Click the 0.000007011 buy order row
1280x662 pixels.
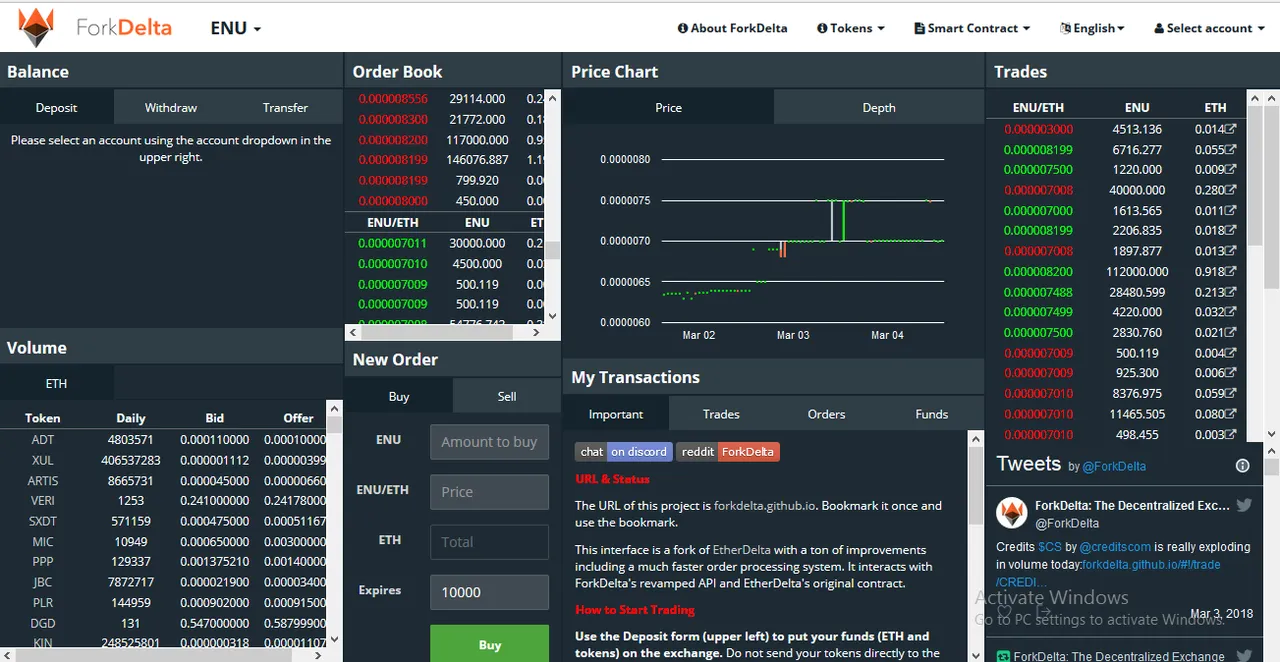(444, 243)
